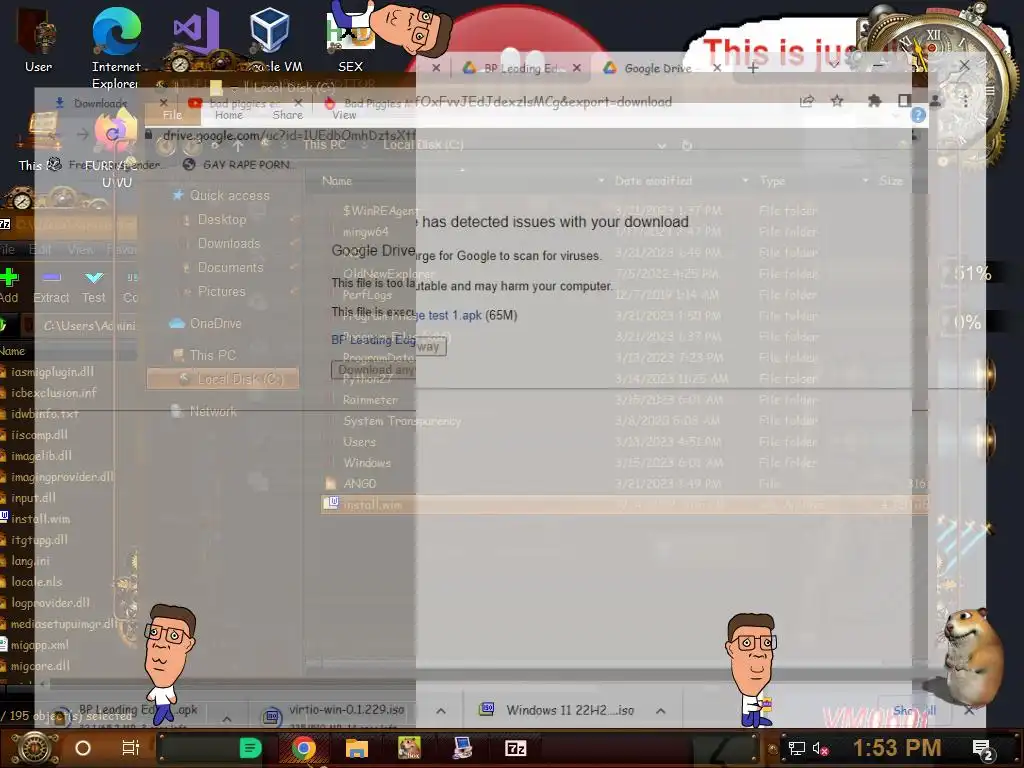Image resolution: width=1024 pixels, height=768 pixels.
Task: Expand options for Windows 11 22H2 iso download
Action: (x=660, y=711)
